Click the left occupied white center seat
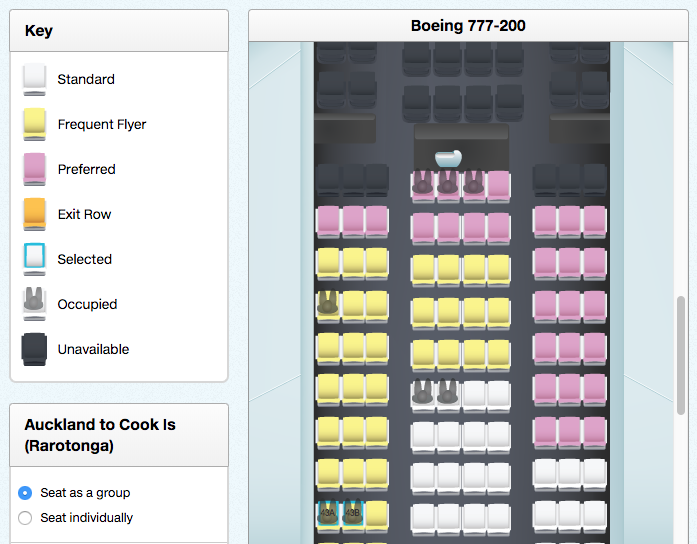This screenshot has width=697, height=544. click(x=422, y=395)
